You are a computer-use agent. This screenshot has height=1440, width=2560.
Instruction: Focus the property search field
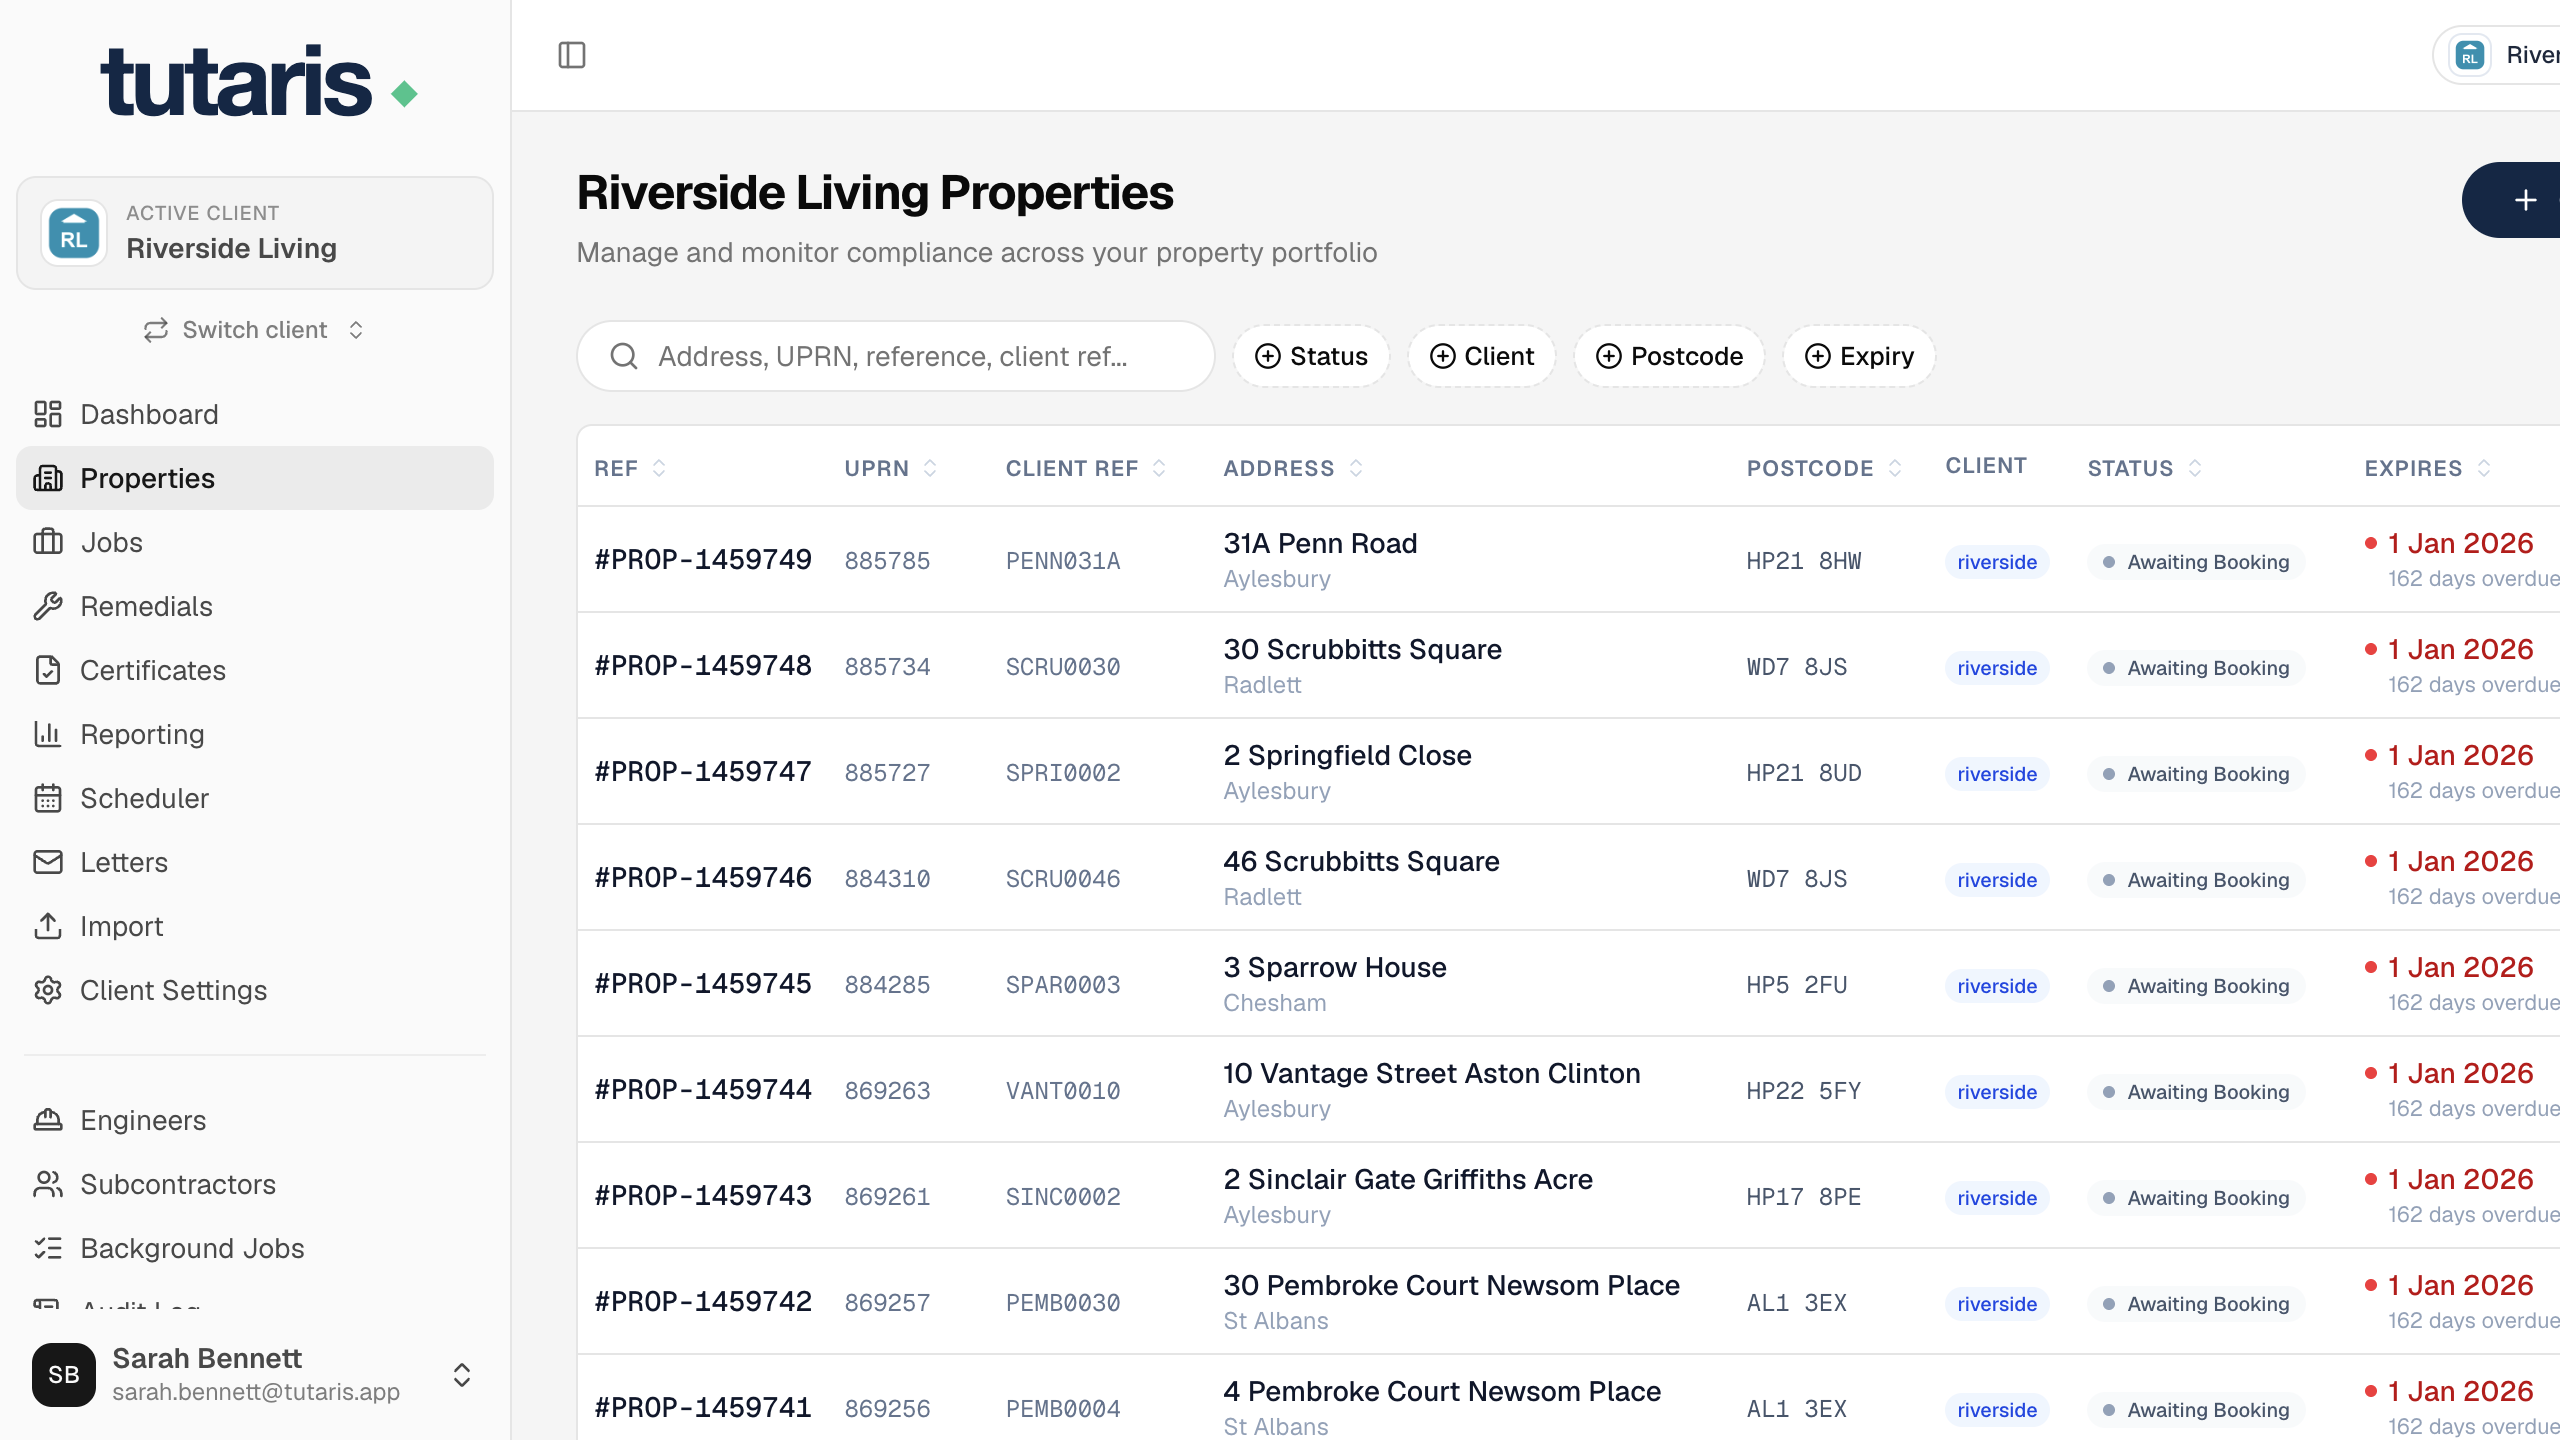tap(896, 356)
